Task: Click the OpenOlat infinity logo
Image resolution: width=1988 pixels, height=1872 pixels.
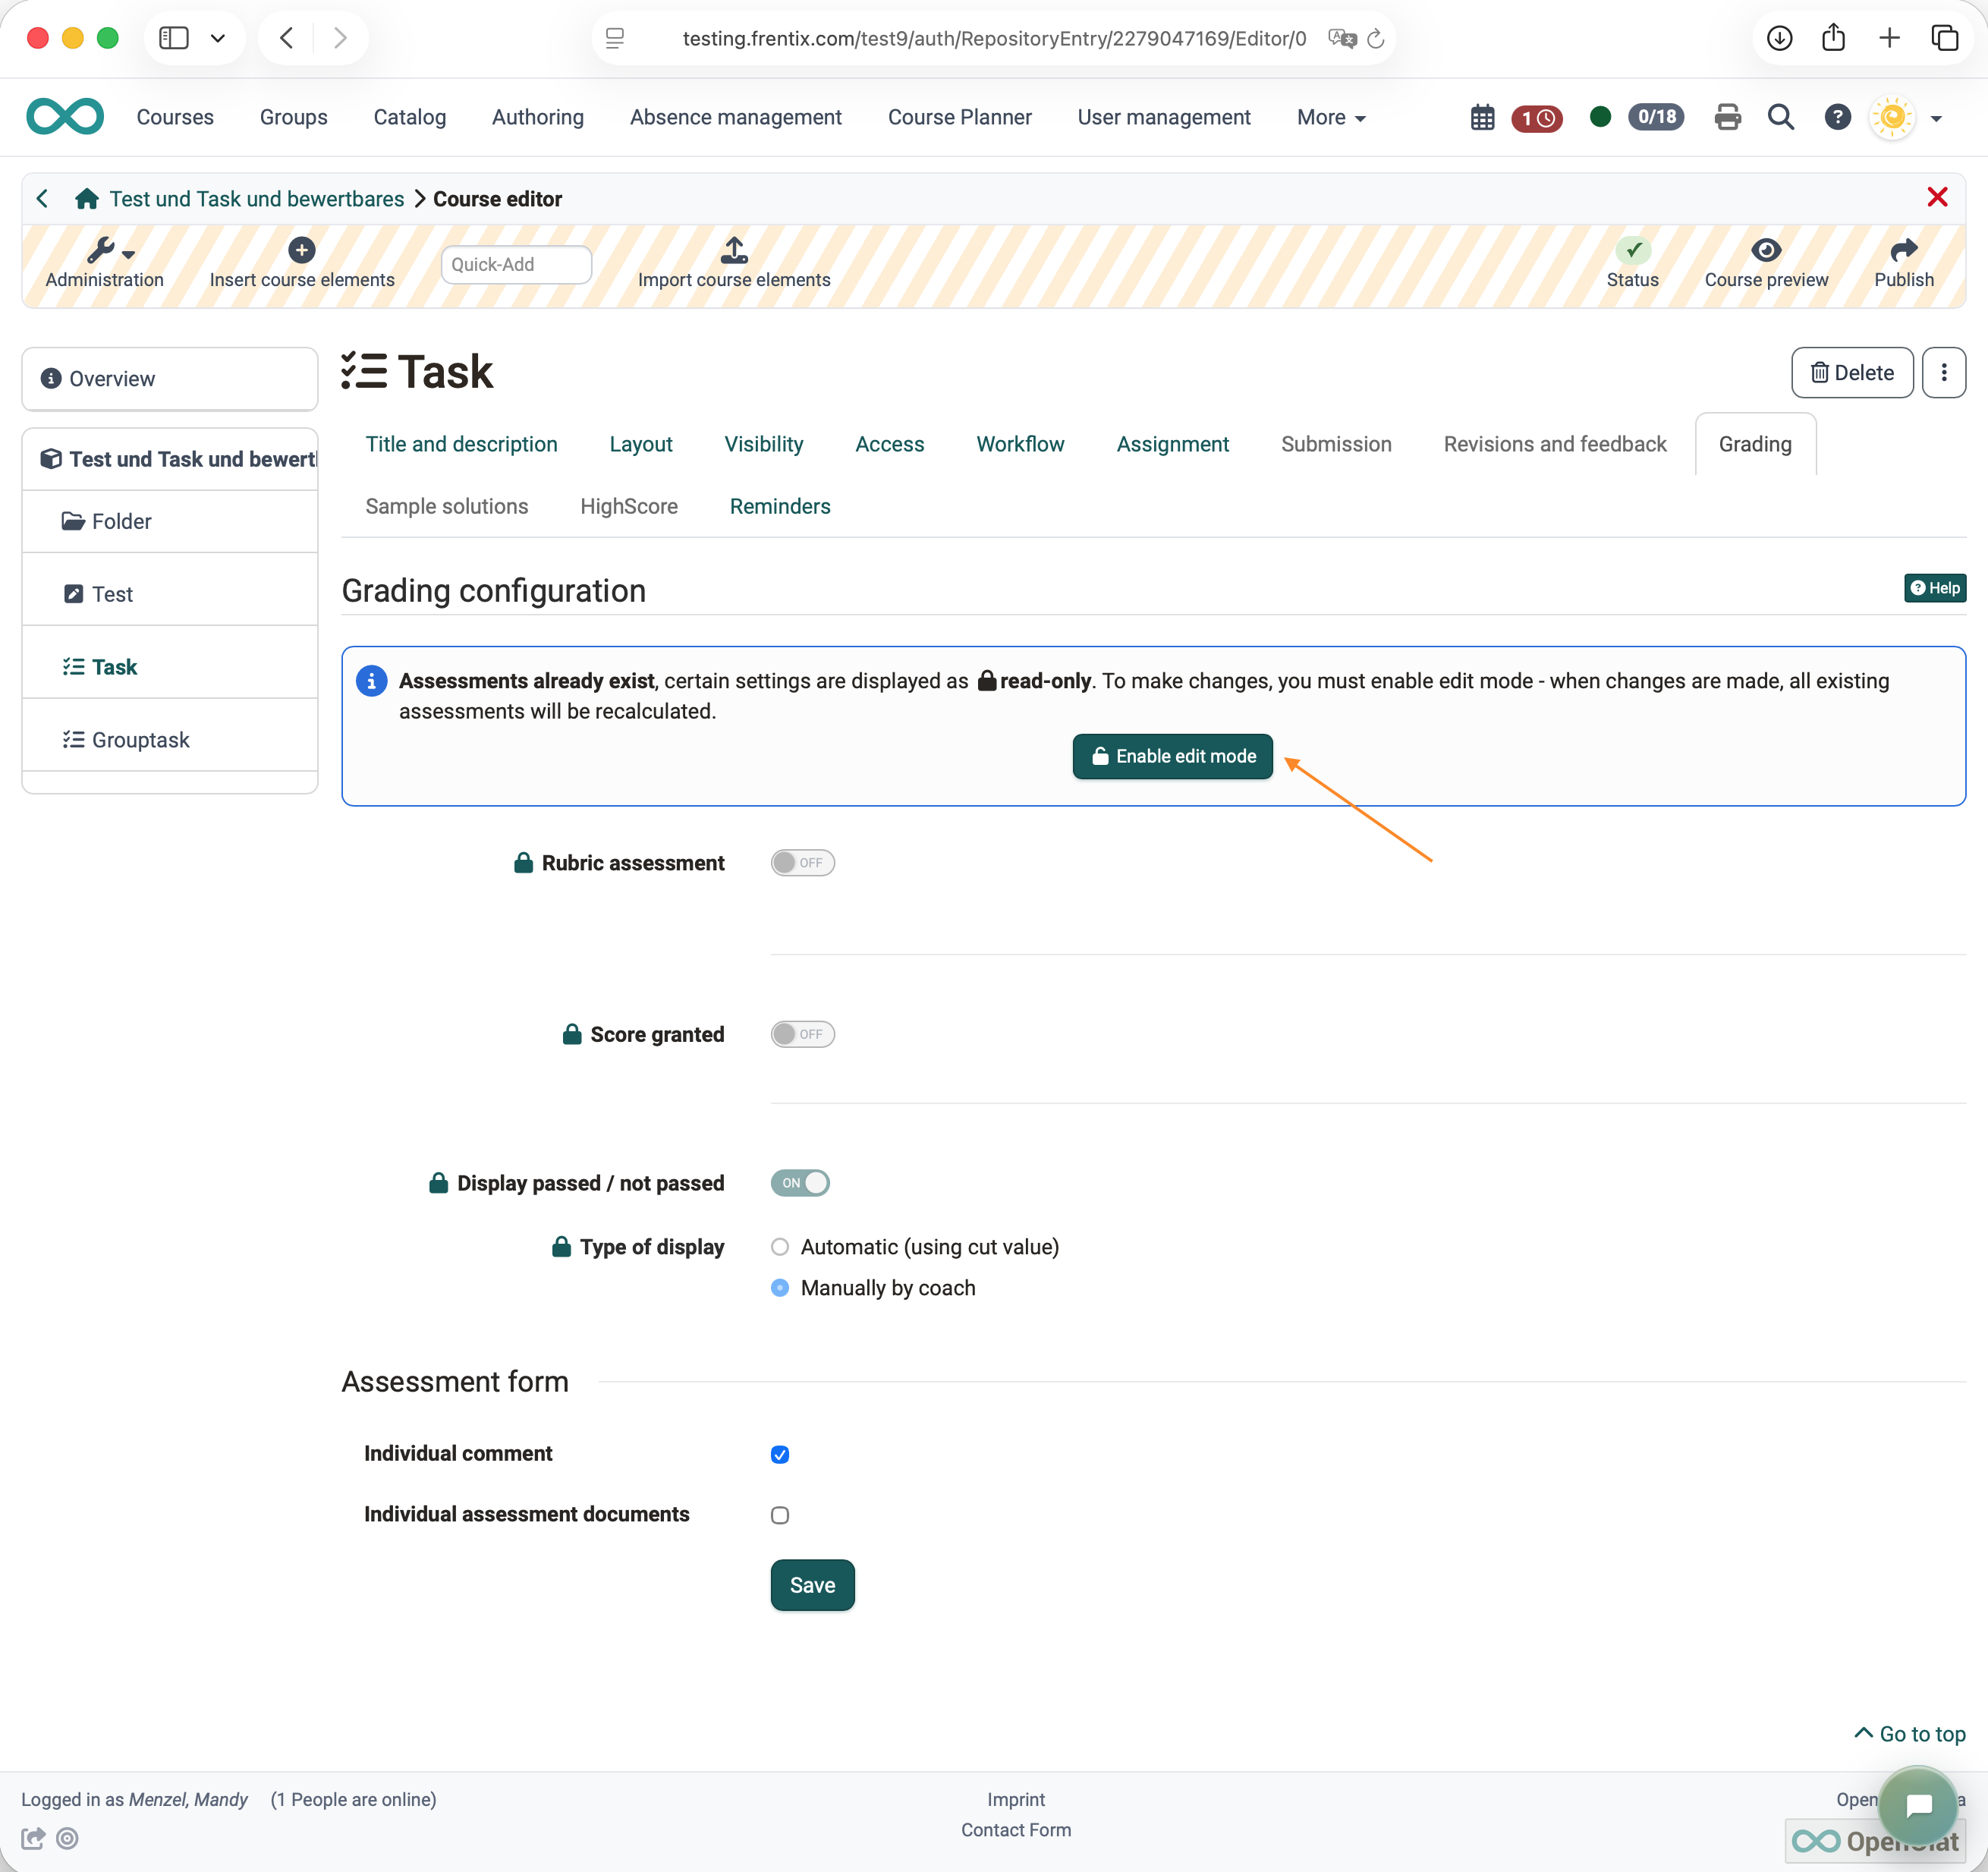Action: click(65, 117)
